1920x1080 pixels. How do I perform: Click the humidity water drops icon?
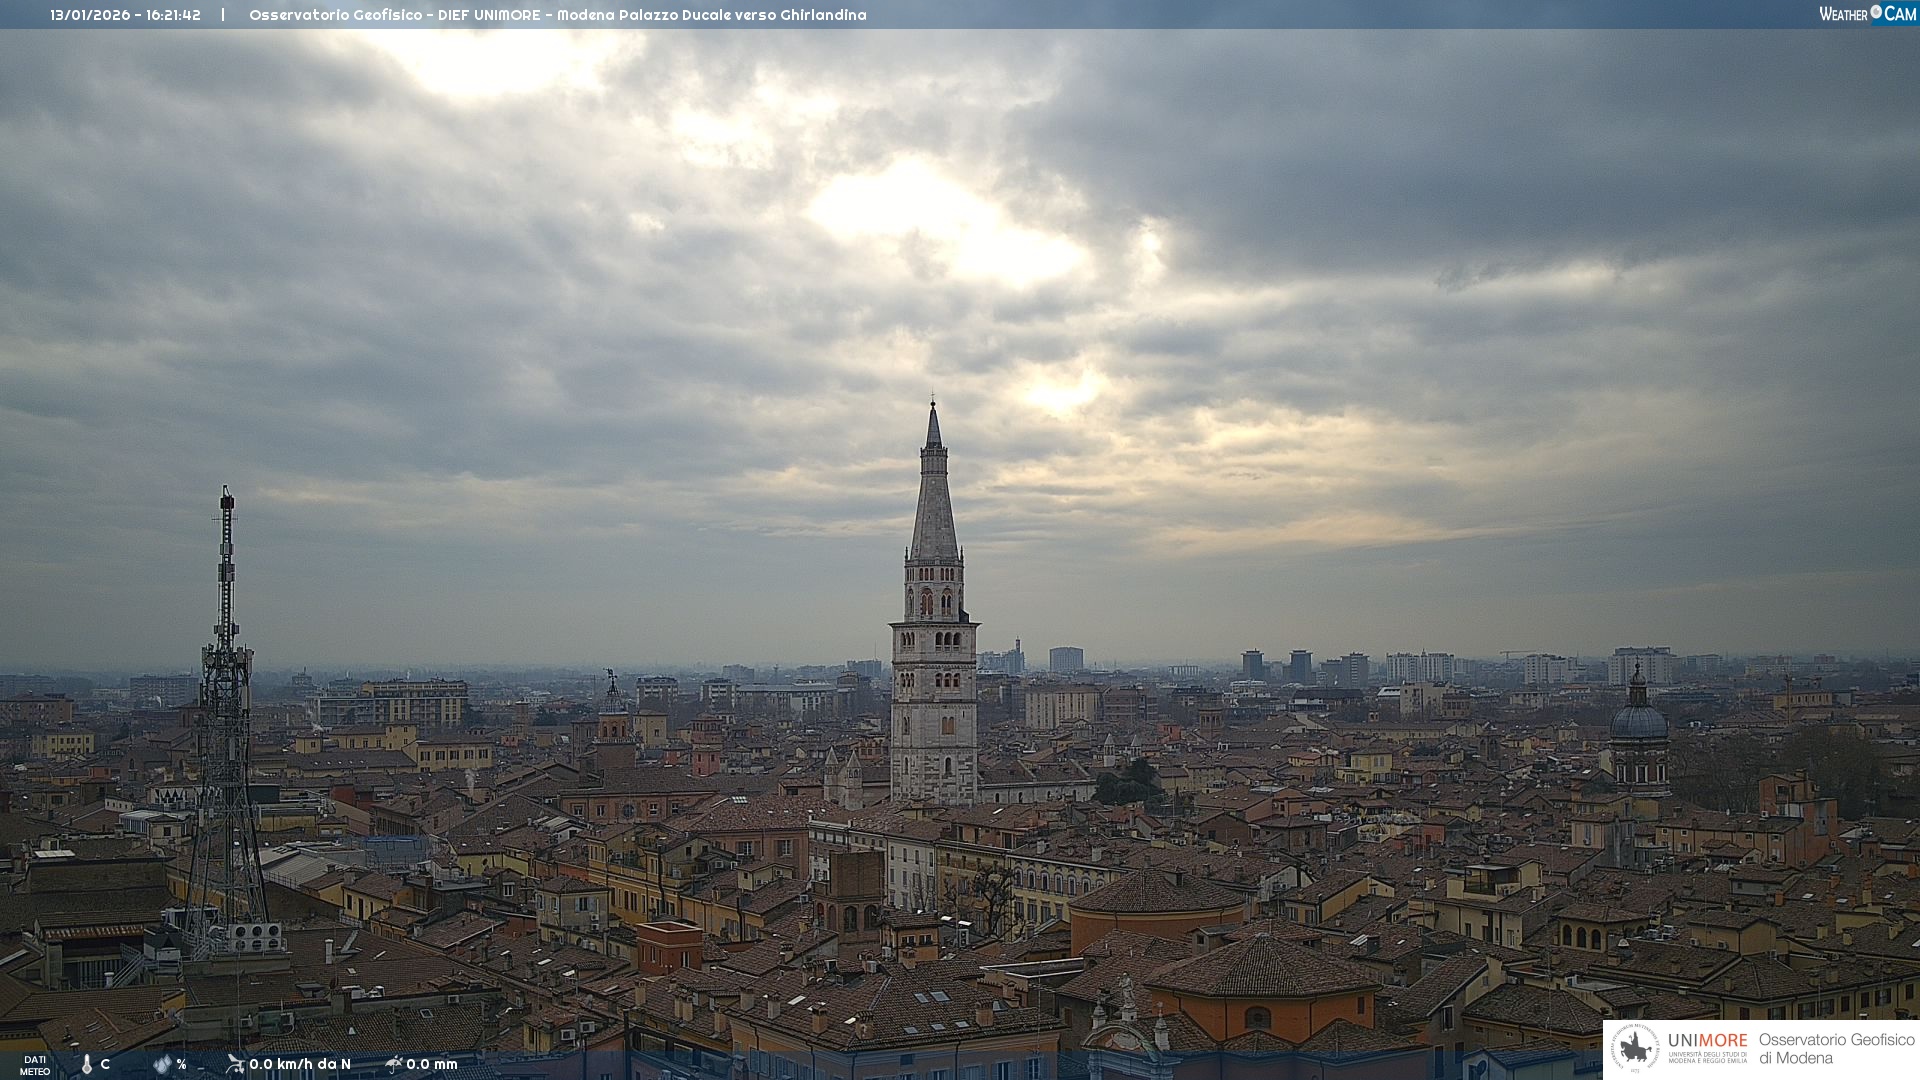[x=162, y=1064]
